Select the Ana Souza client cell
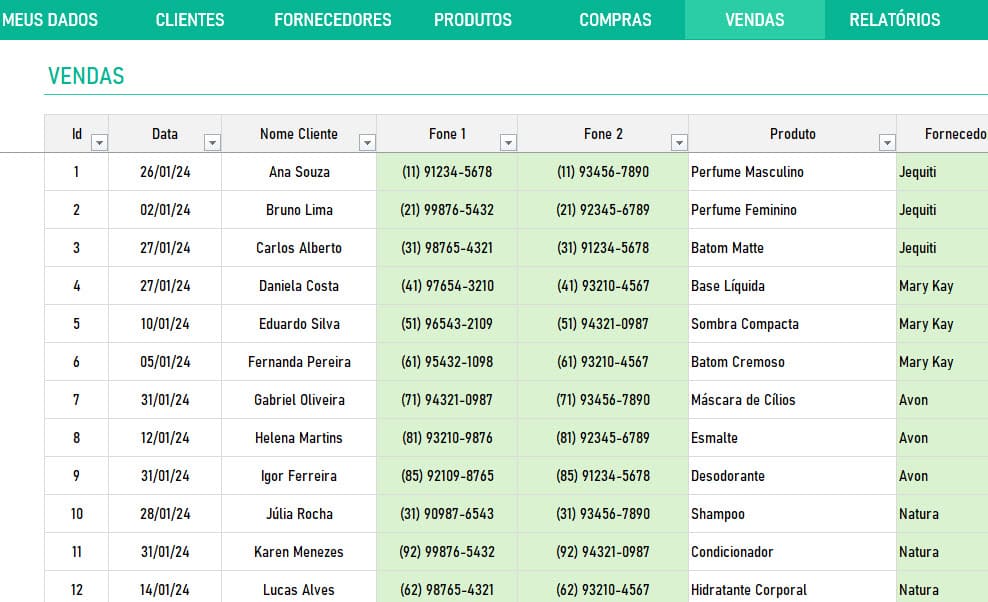The height and width of the screenshot is (602, 988). tap(298, 171)
